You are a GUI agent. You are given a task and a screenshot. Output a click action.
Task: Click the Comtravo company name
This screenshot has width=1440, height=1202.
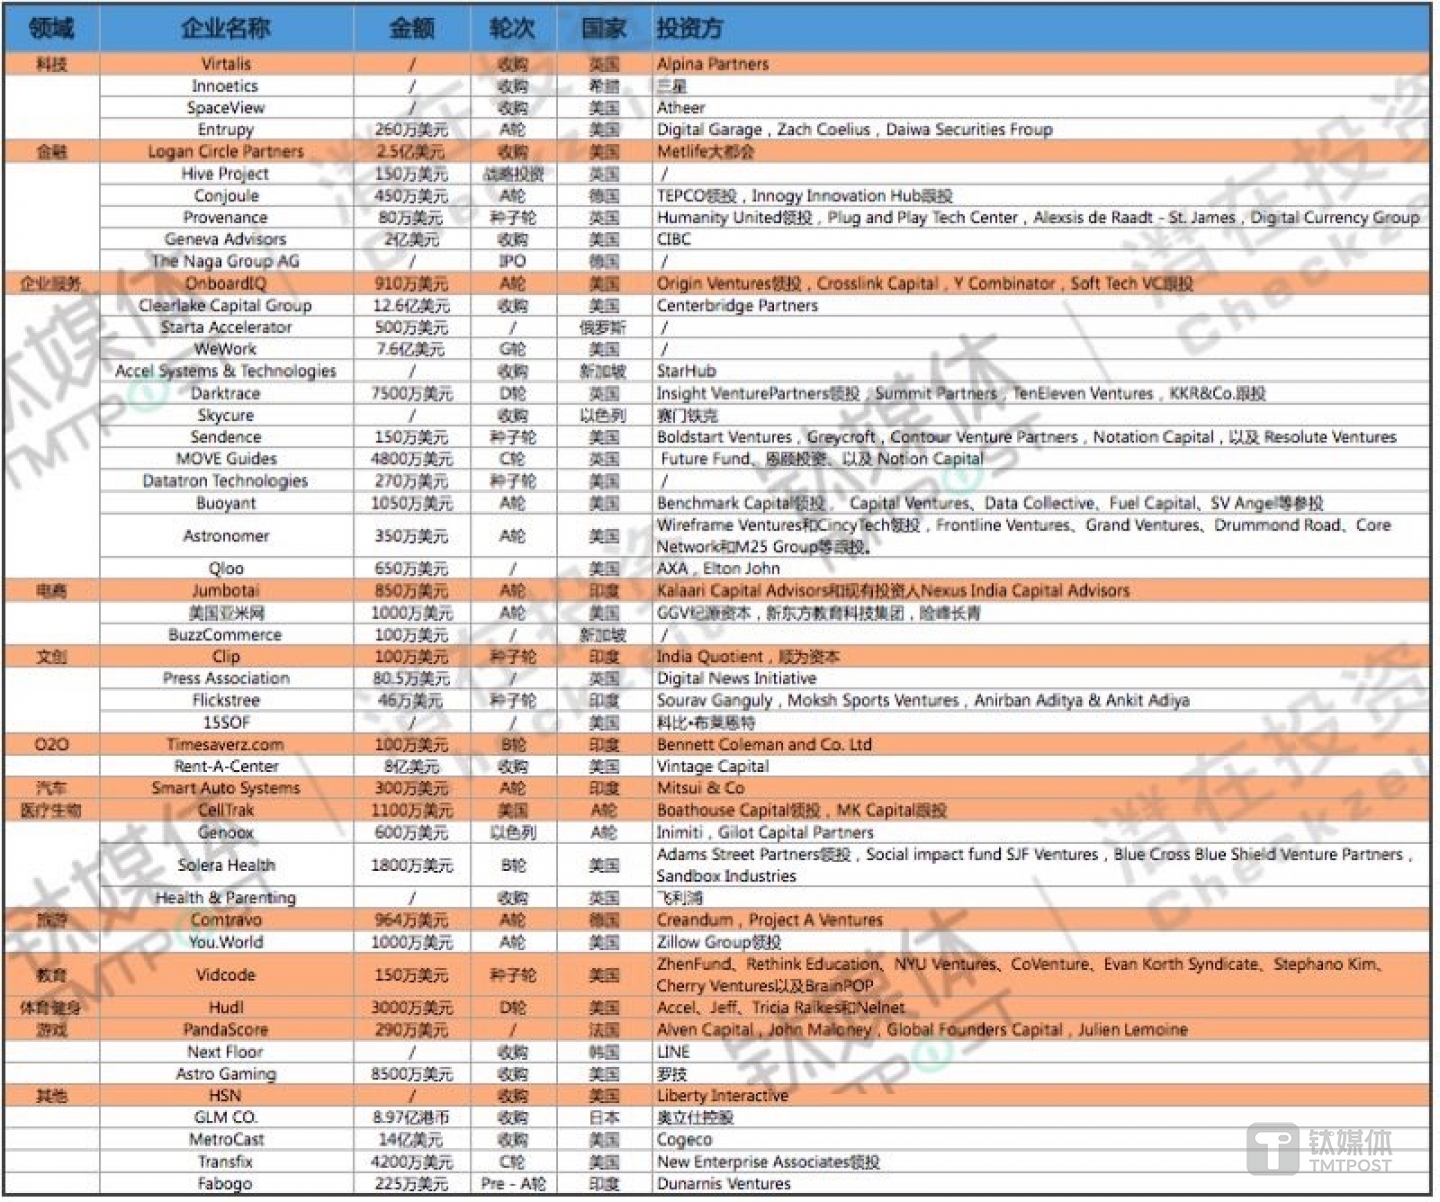click(226, 920)
